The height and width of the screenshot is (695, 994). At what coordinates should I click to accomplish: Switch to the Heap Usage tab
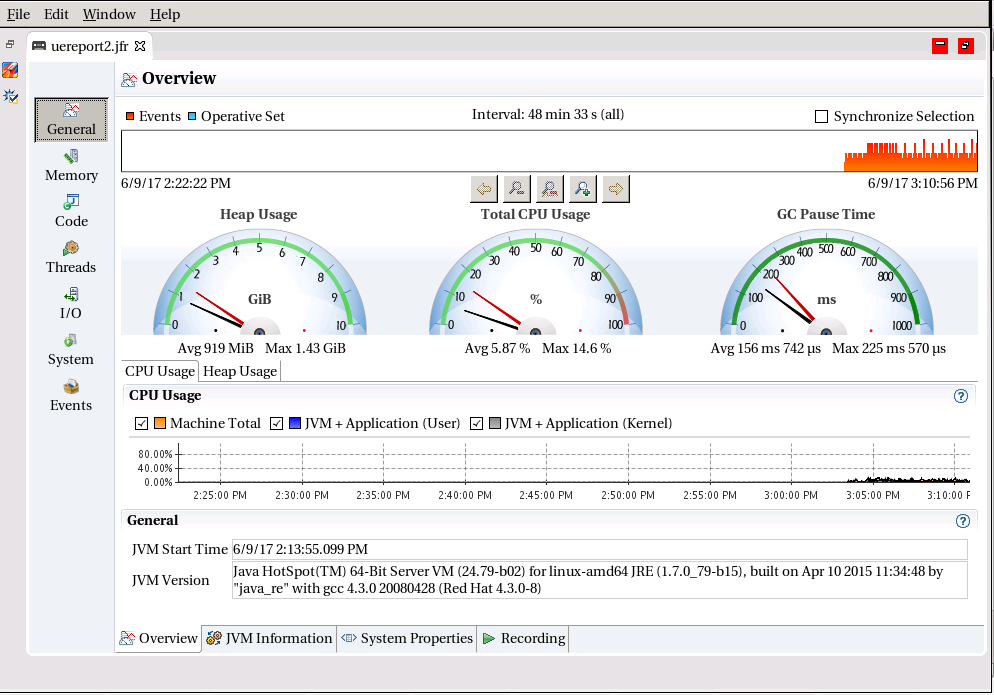tap(239, 370)
